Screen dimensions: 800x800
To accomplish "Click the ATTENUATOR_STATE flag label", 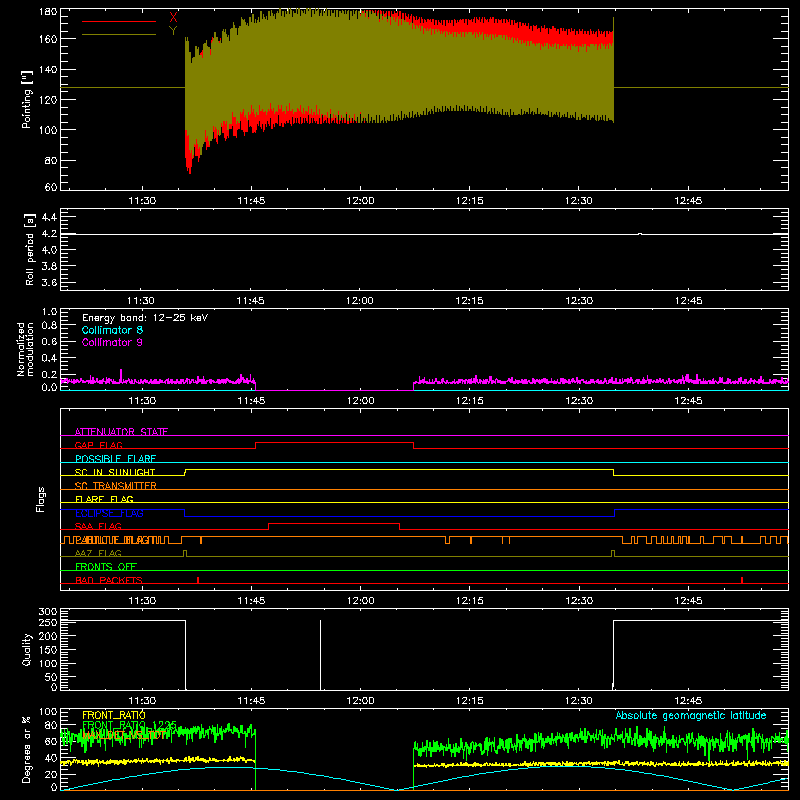I will [x=121, y=432].
